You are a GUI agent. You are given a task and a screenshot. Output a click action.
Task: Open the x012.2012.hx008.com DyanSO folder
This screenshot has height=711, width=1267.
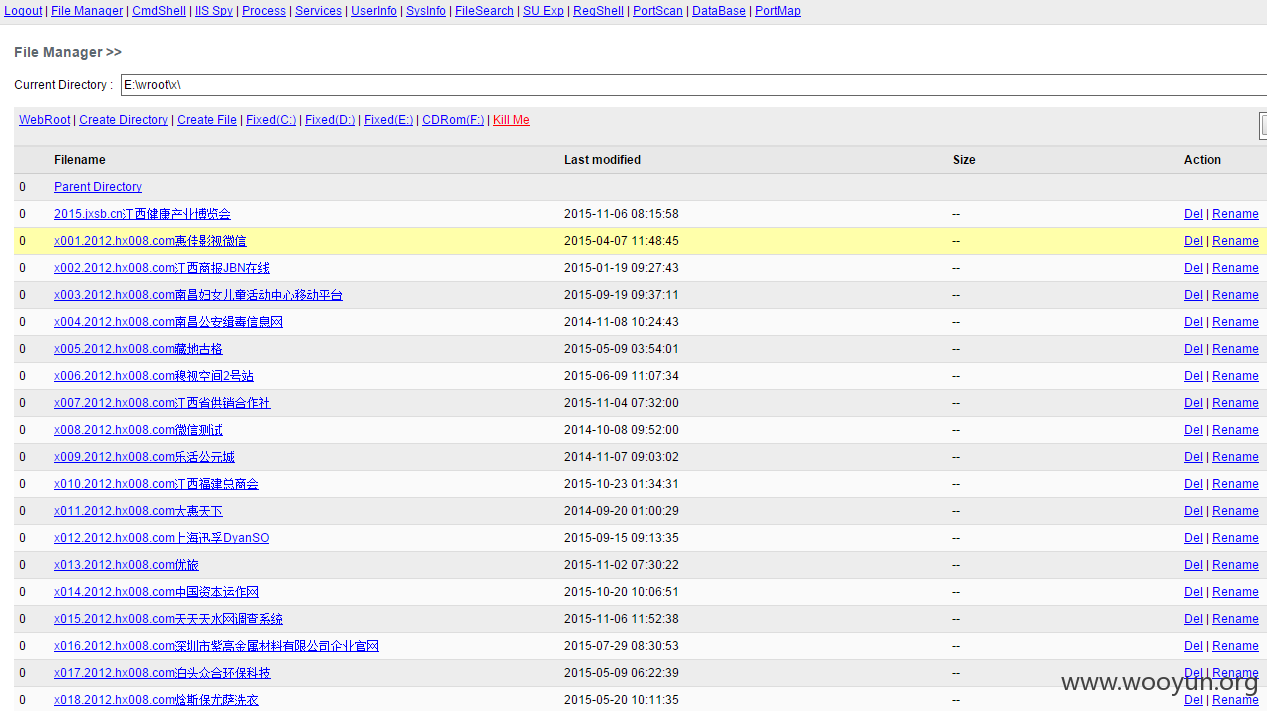click(x=161, y=538)
